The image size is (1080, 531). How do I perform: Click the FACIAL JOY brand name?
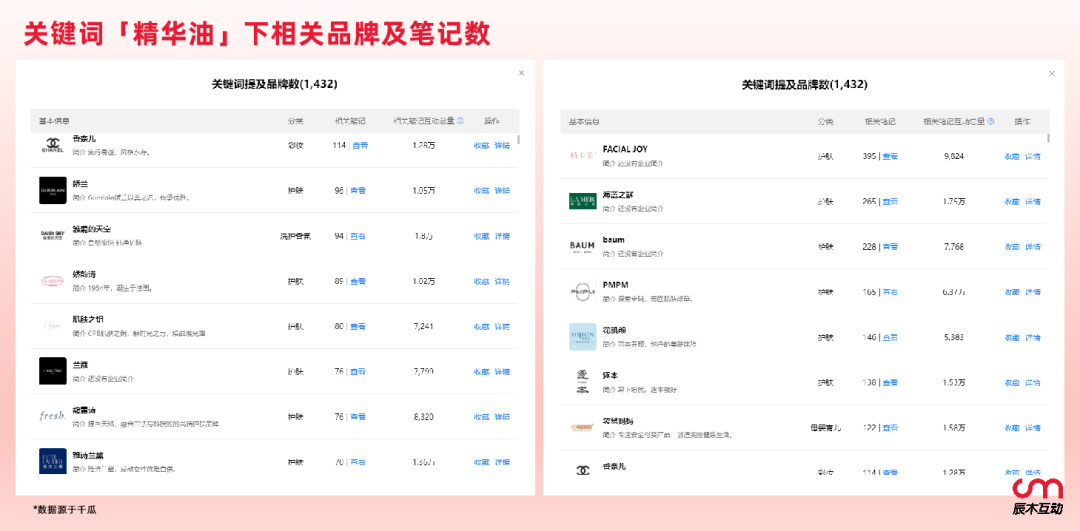point(625,149)
